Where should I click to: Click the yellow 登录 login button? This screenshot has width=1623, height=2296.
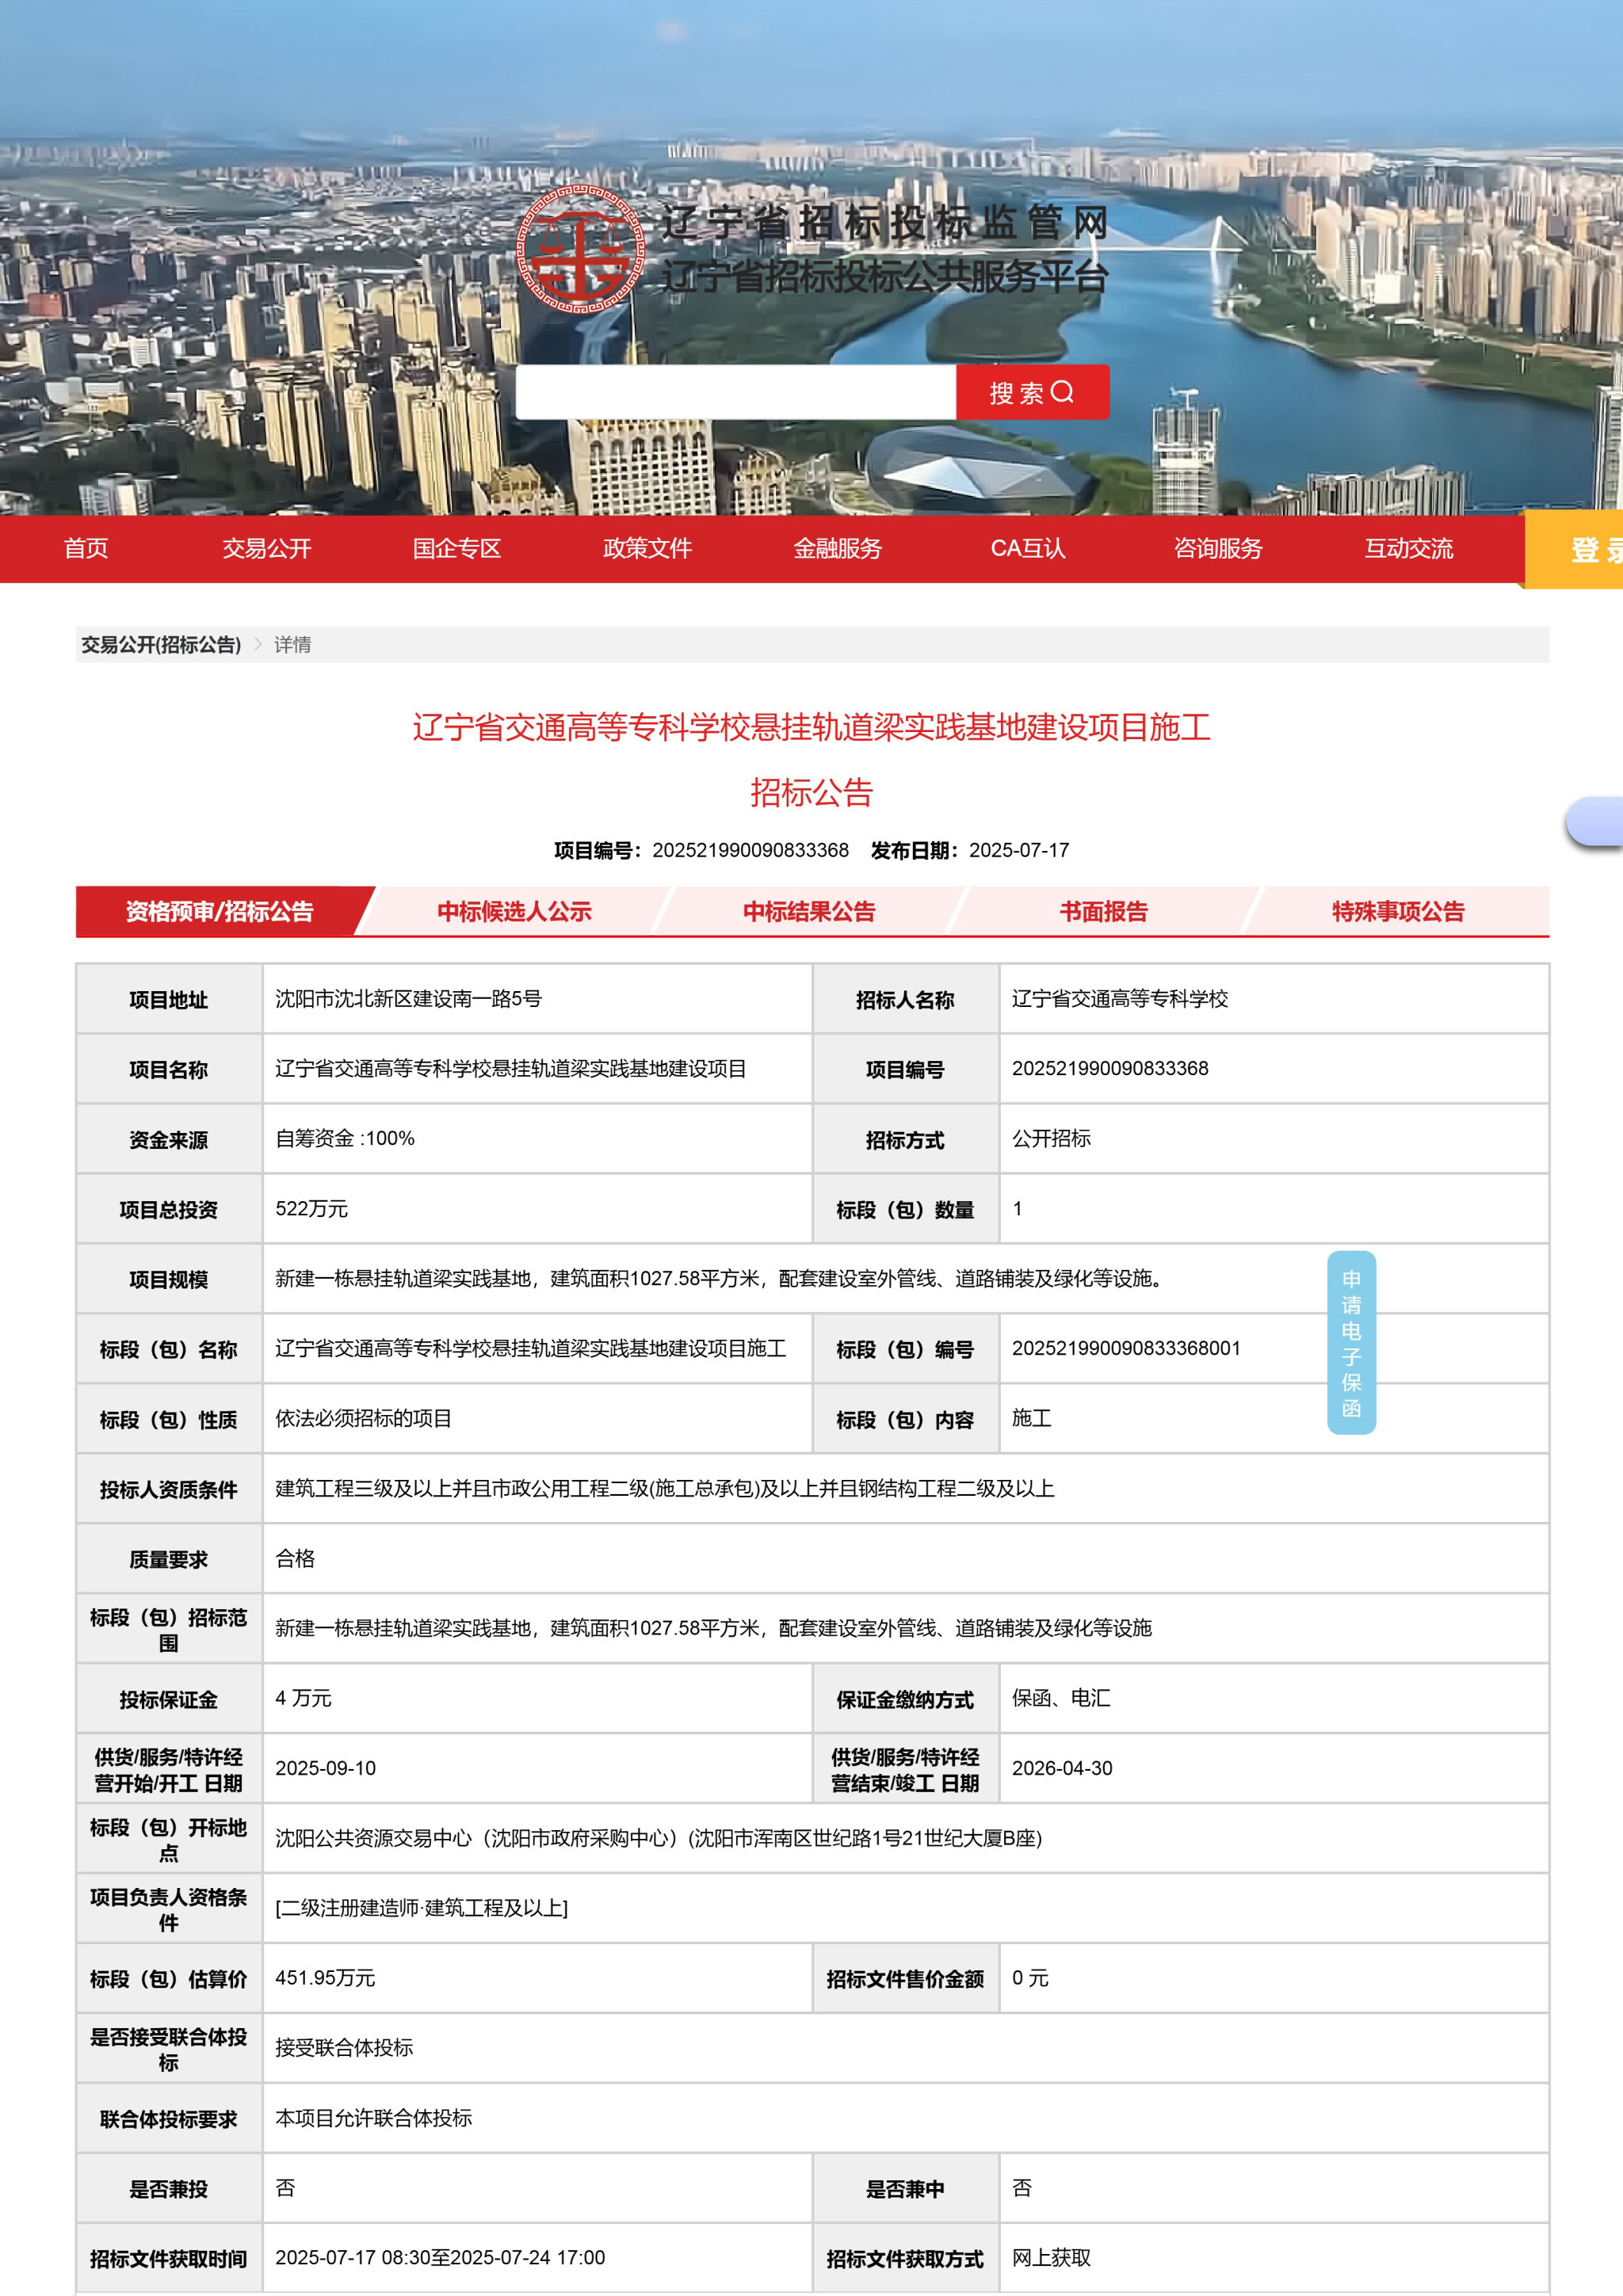tap(1574, 549)
